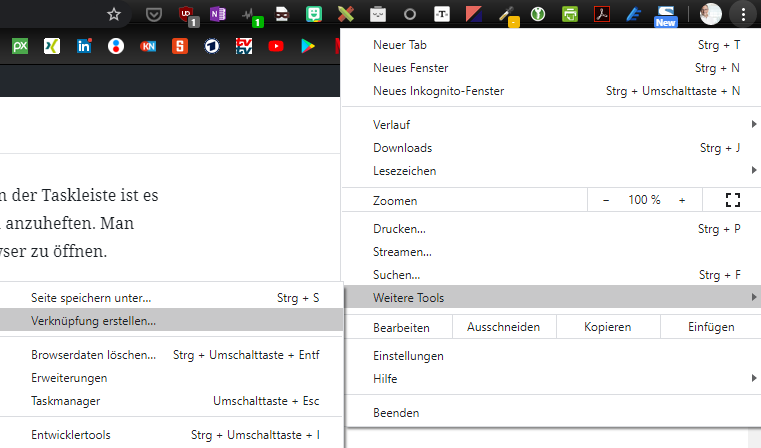Select Neues Fenster menu entry

coord(551,68)
